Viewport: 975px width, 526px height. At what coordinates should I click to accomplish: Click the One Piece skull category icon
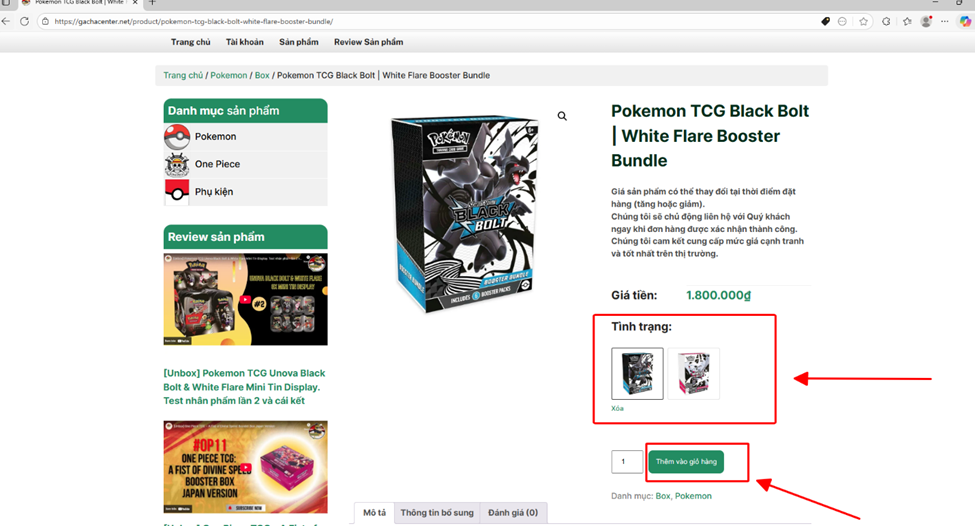[x=177, y=164]
